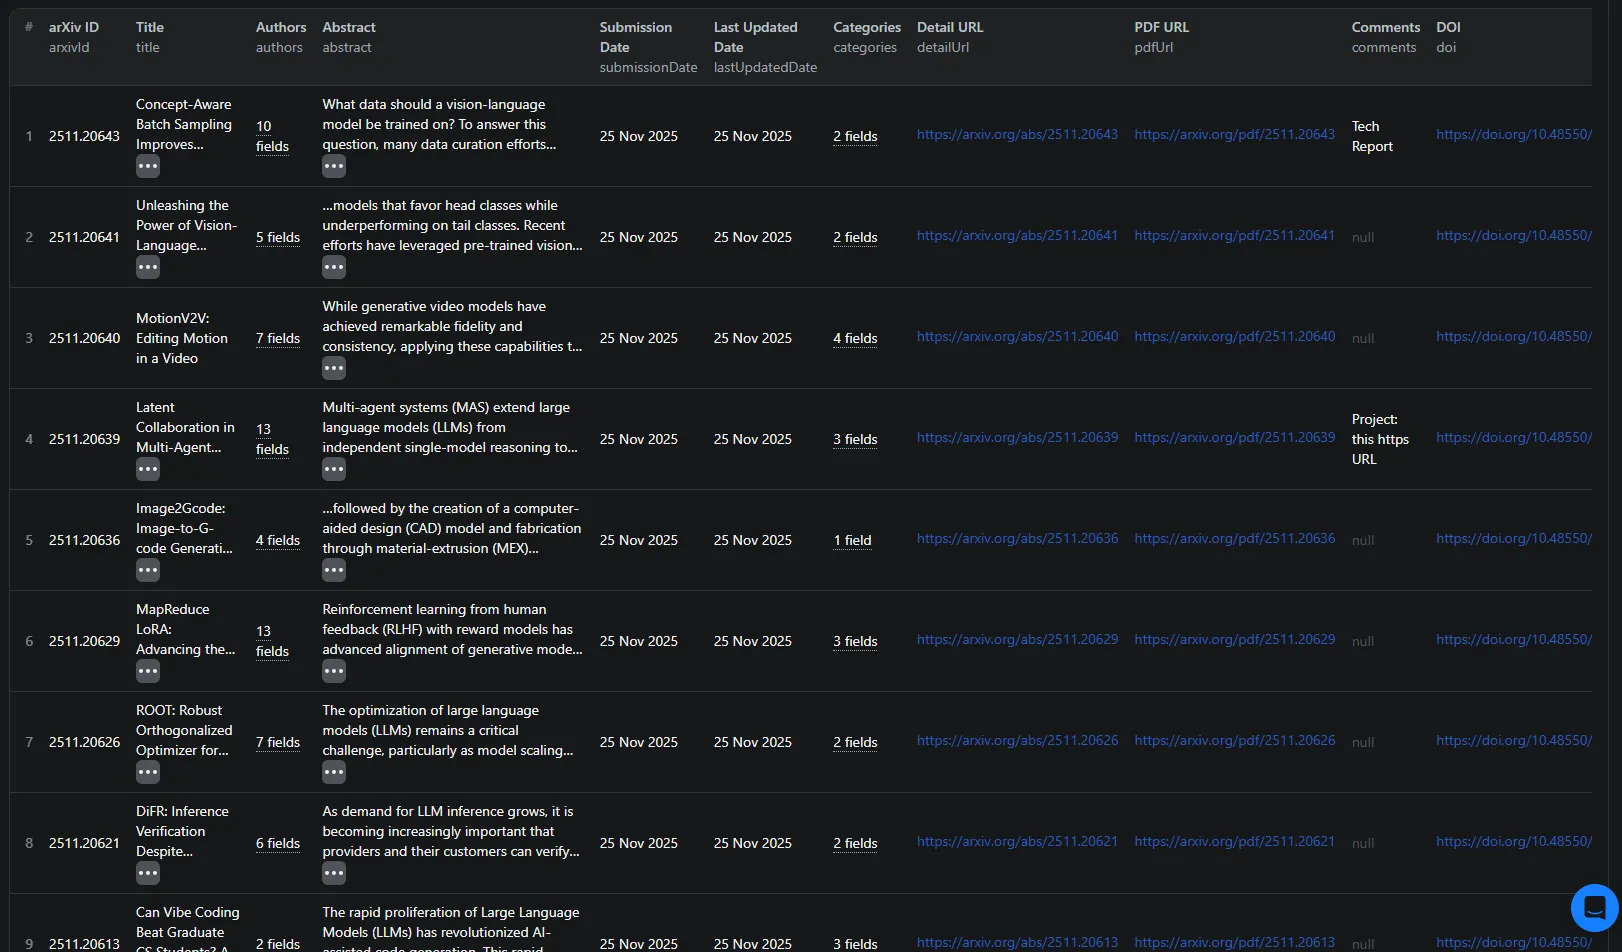Expand truncated title for ROOT optimizer
Viewport: 1622px width, 952px height.
[x=148, y=772]
